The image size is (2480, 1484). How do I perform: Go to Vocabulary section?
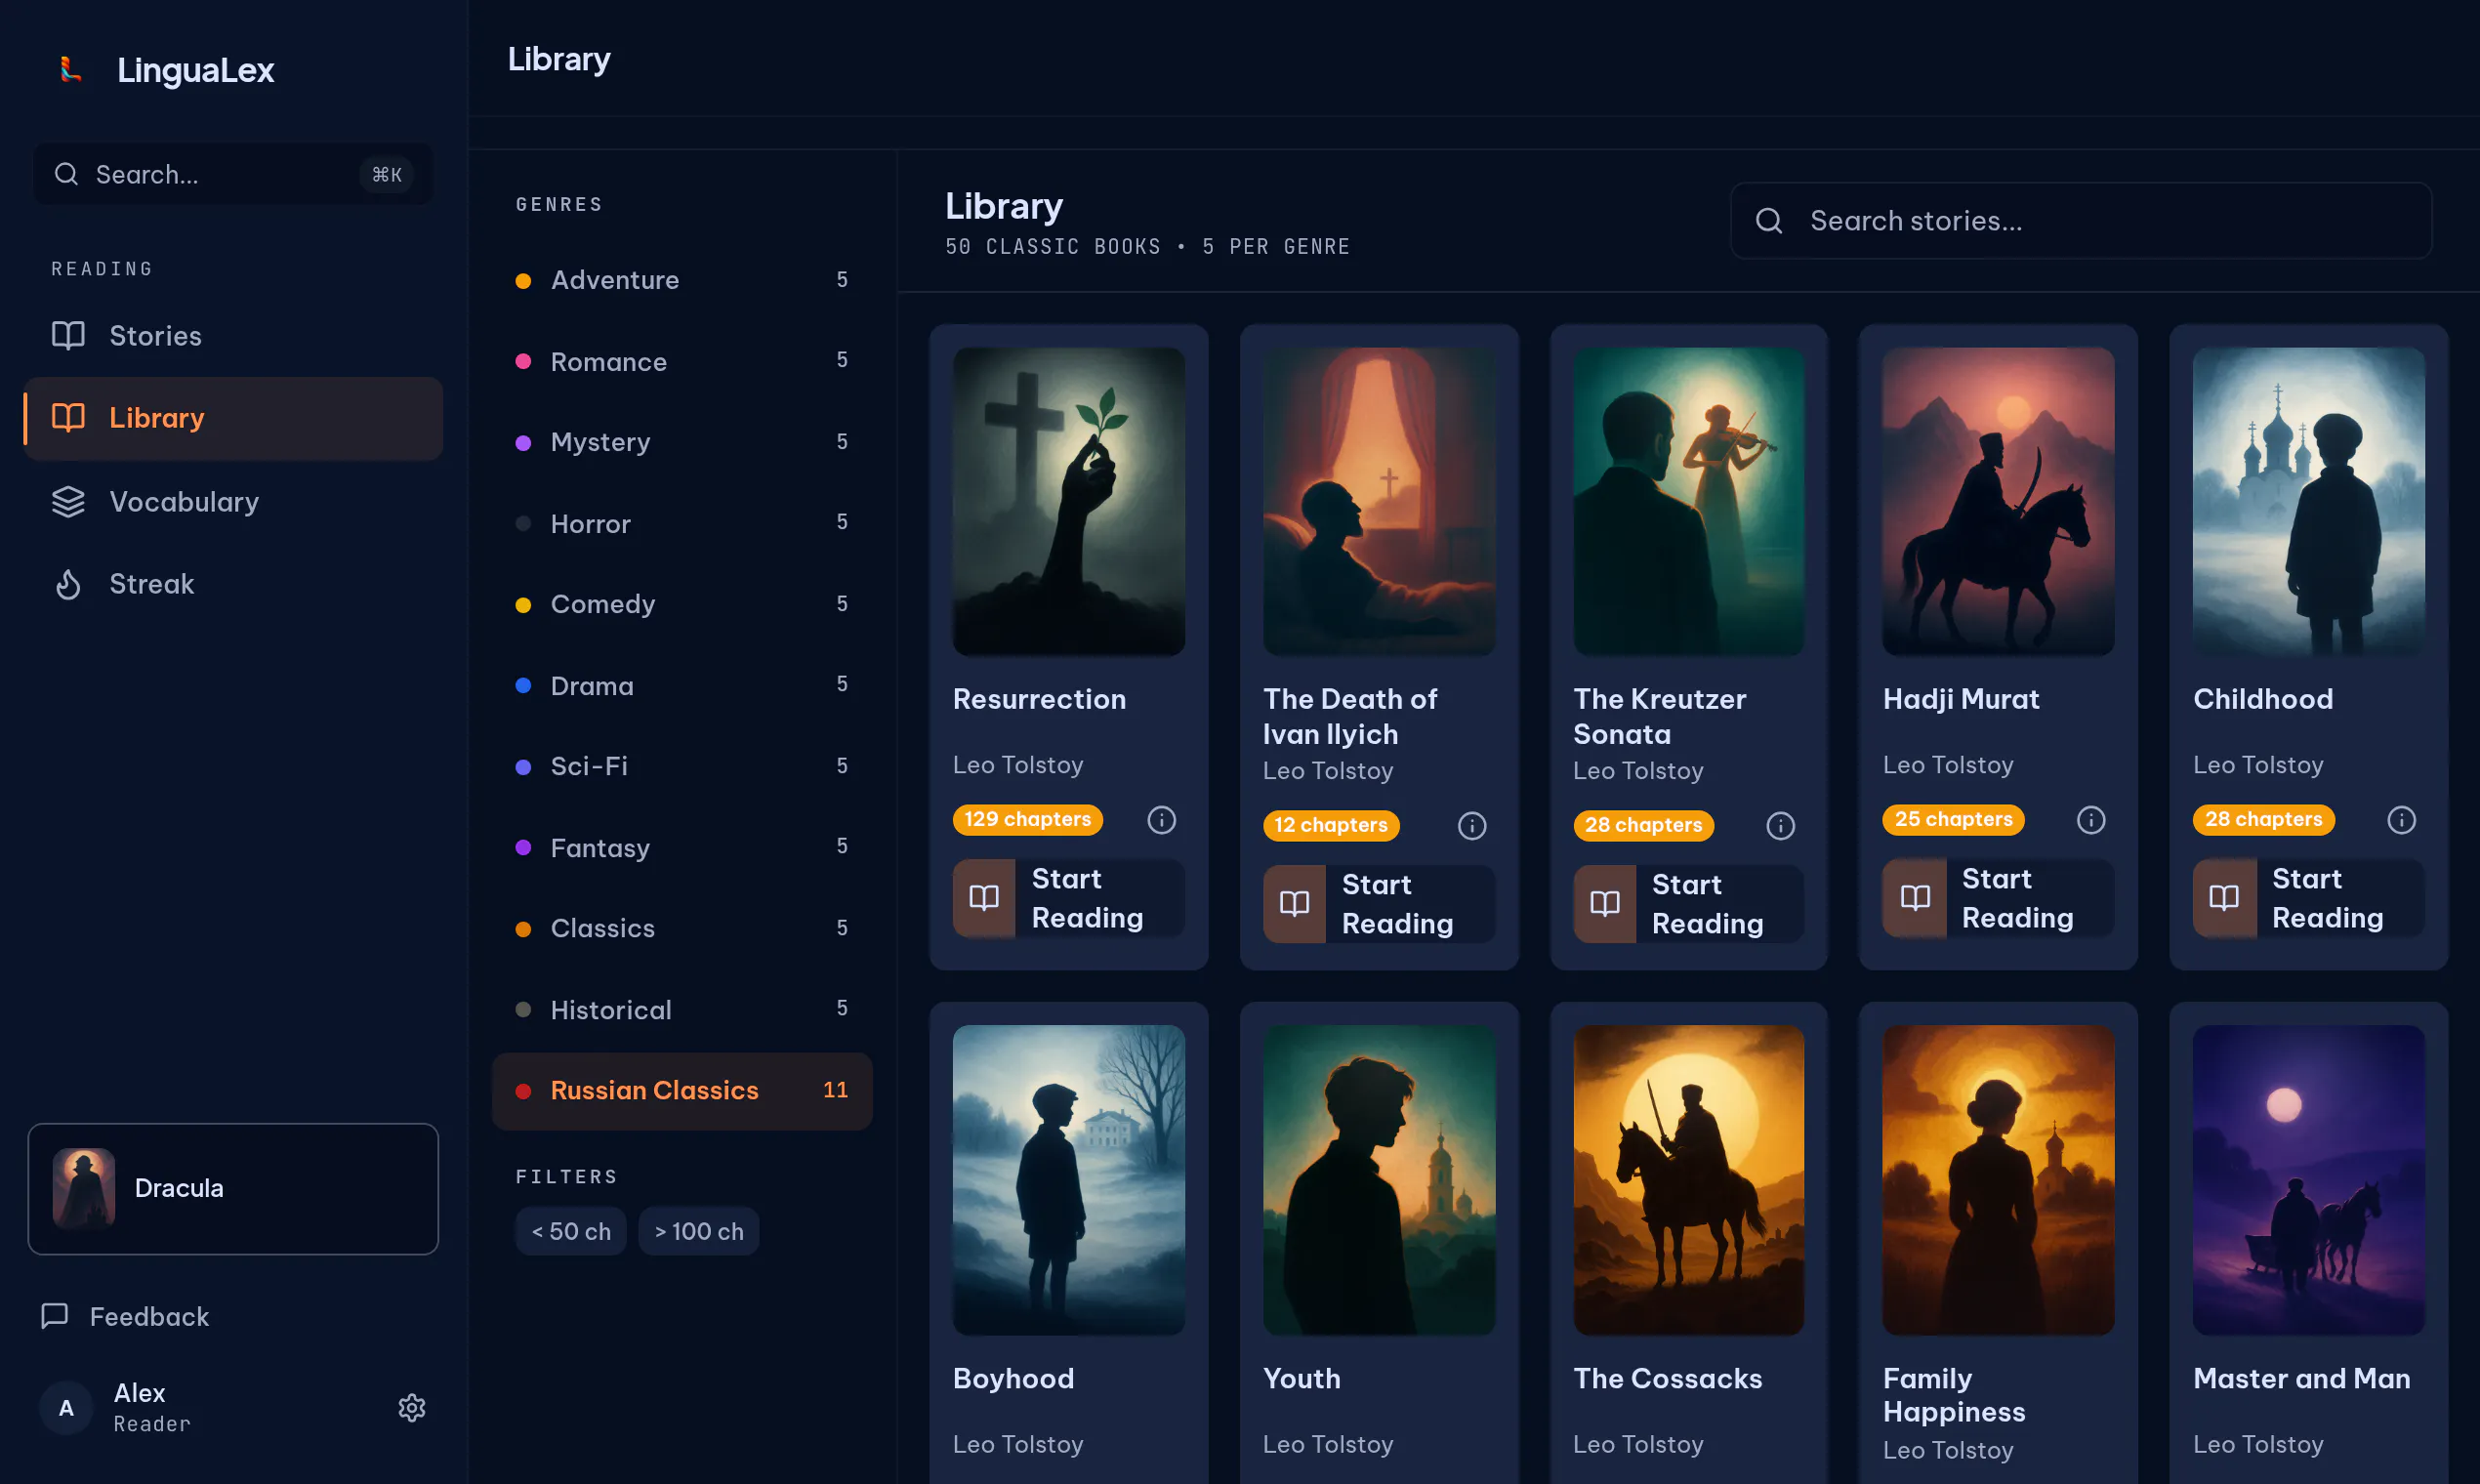pyautogui.click(x=233, y=502)
